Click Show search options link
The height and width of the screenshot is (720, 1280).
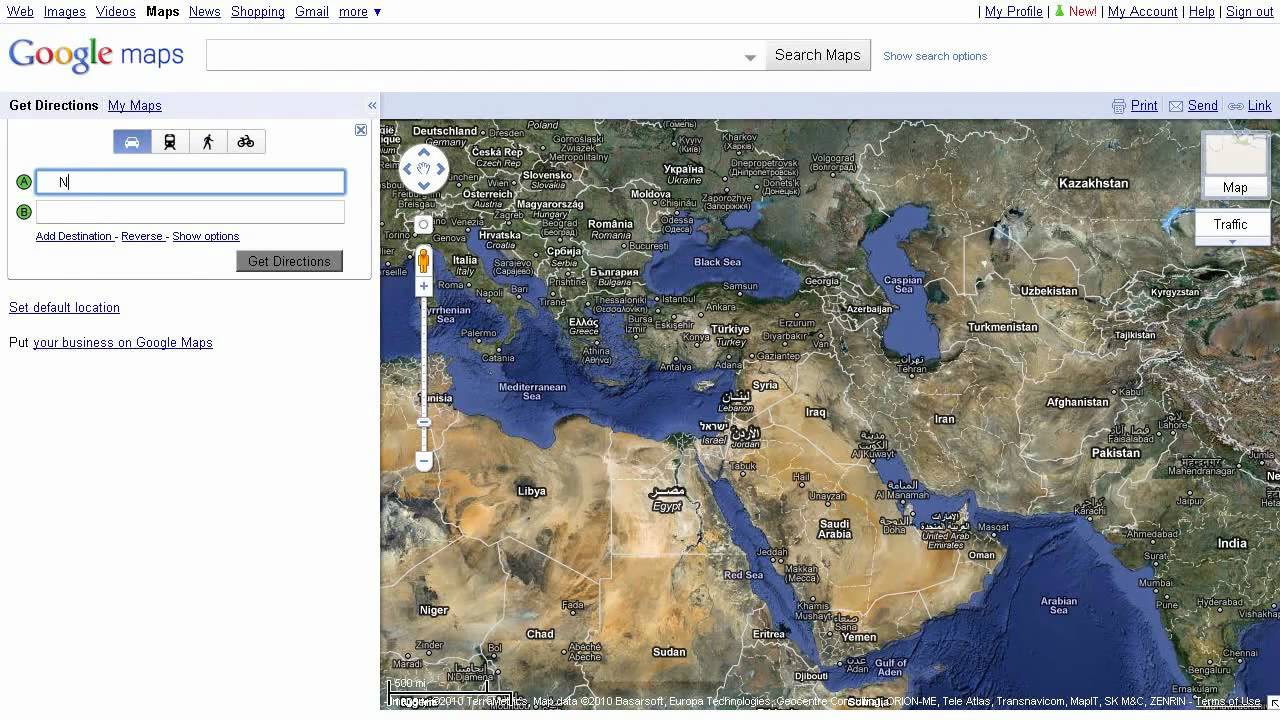pos(935,56)
